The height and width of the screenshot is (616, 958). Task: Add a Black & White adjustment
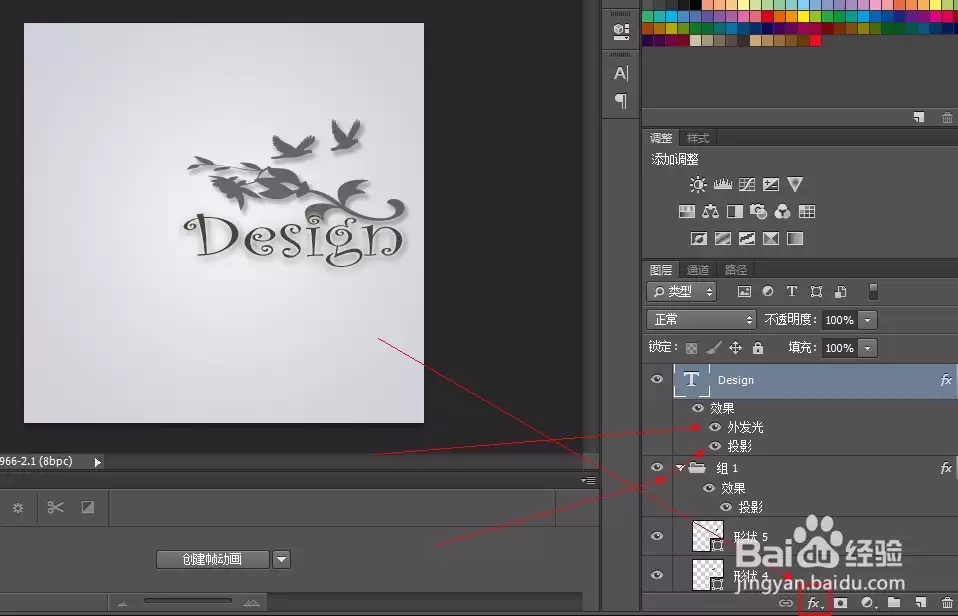(x=735, y=211)
